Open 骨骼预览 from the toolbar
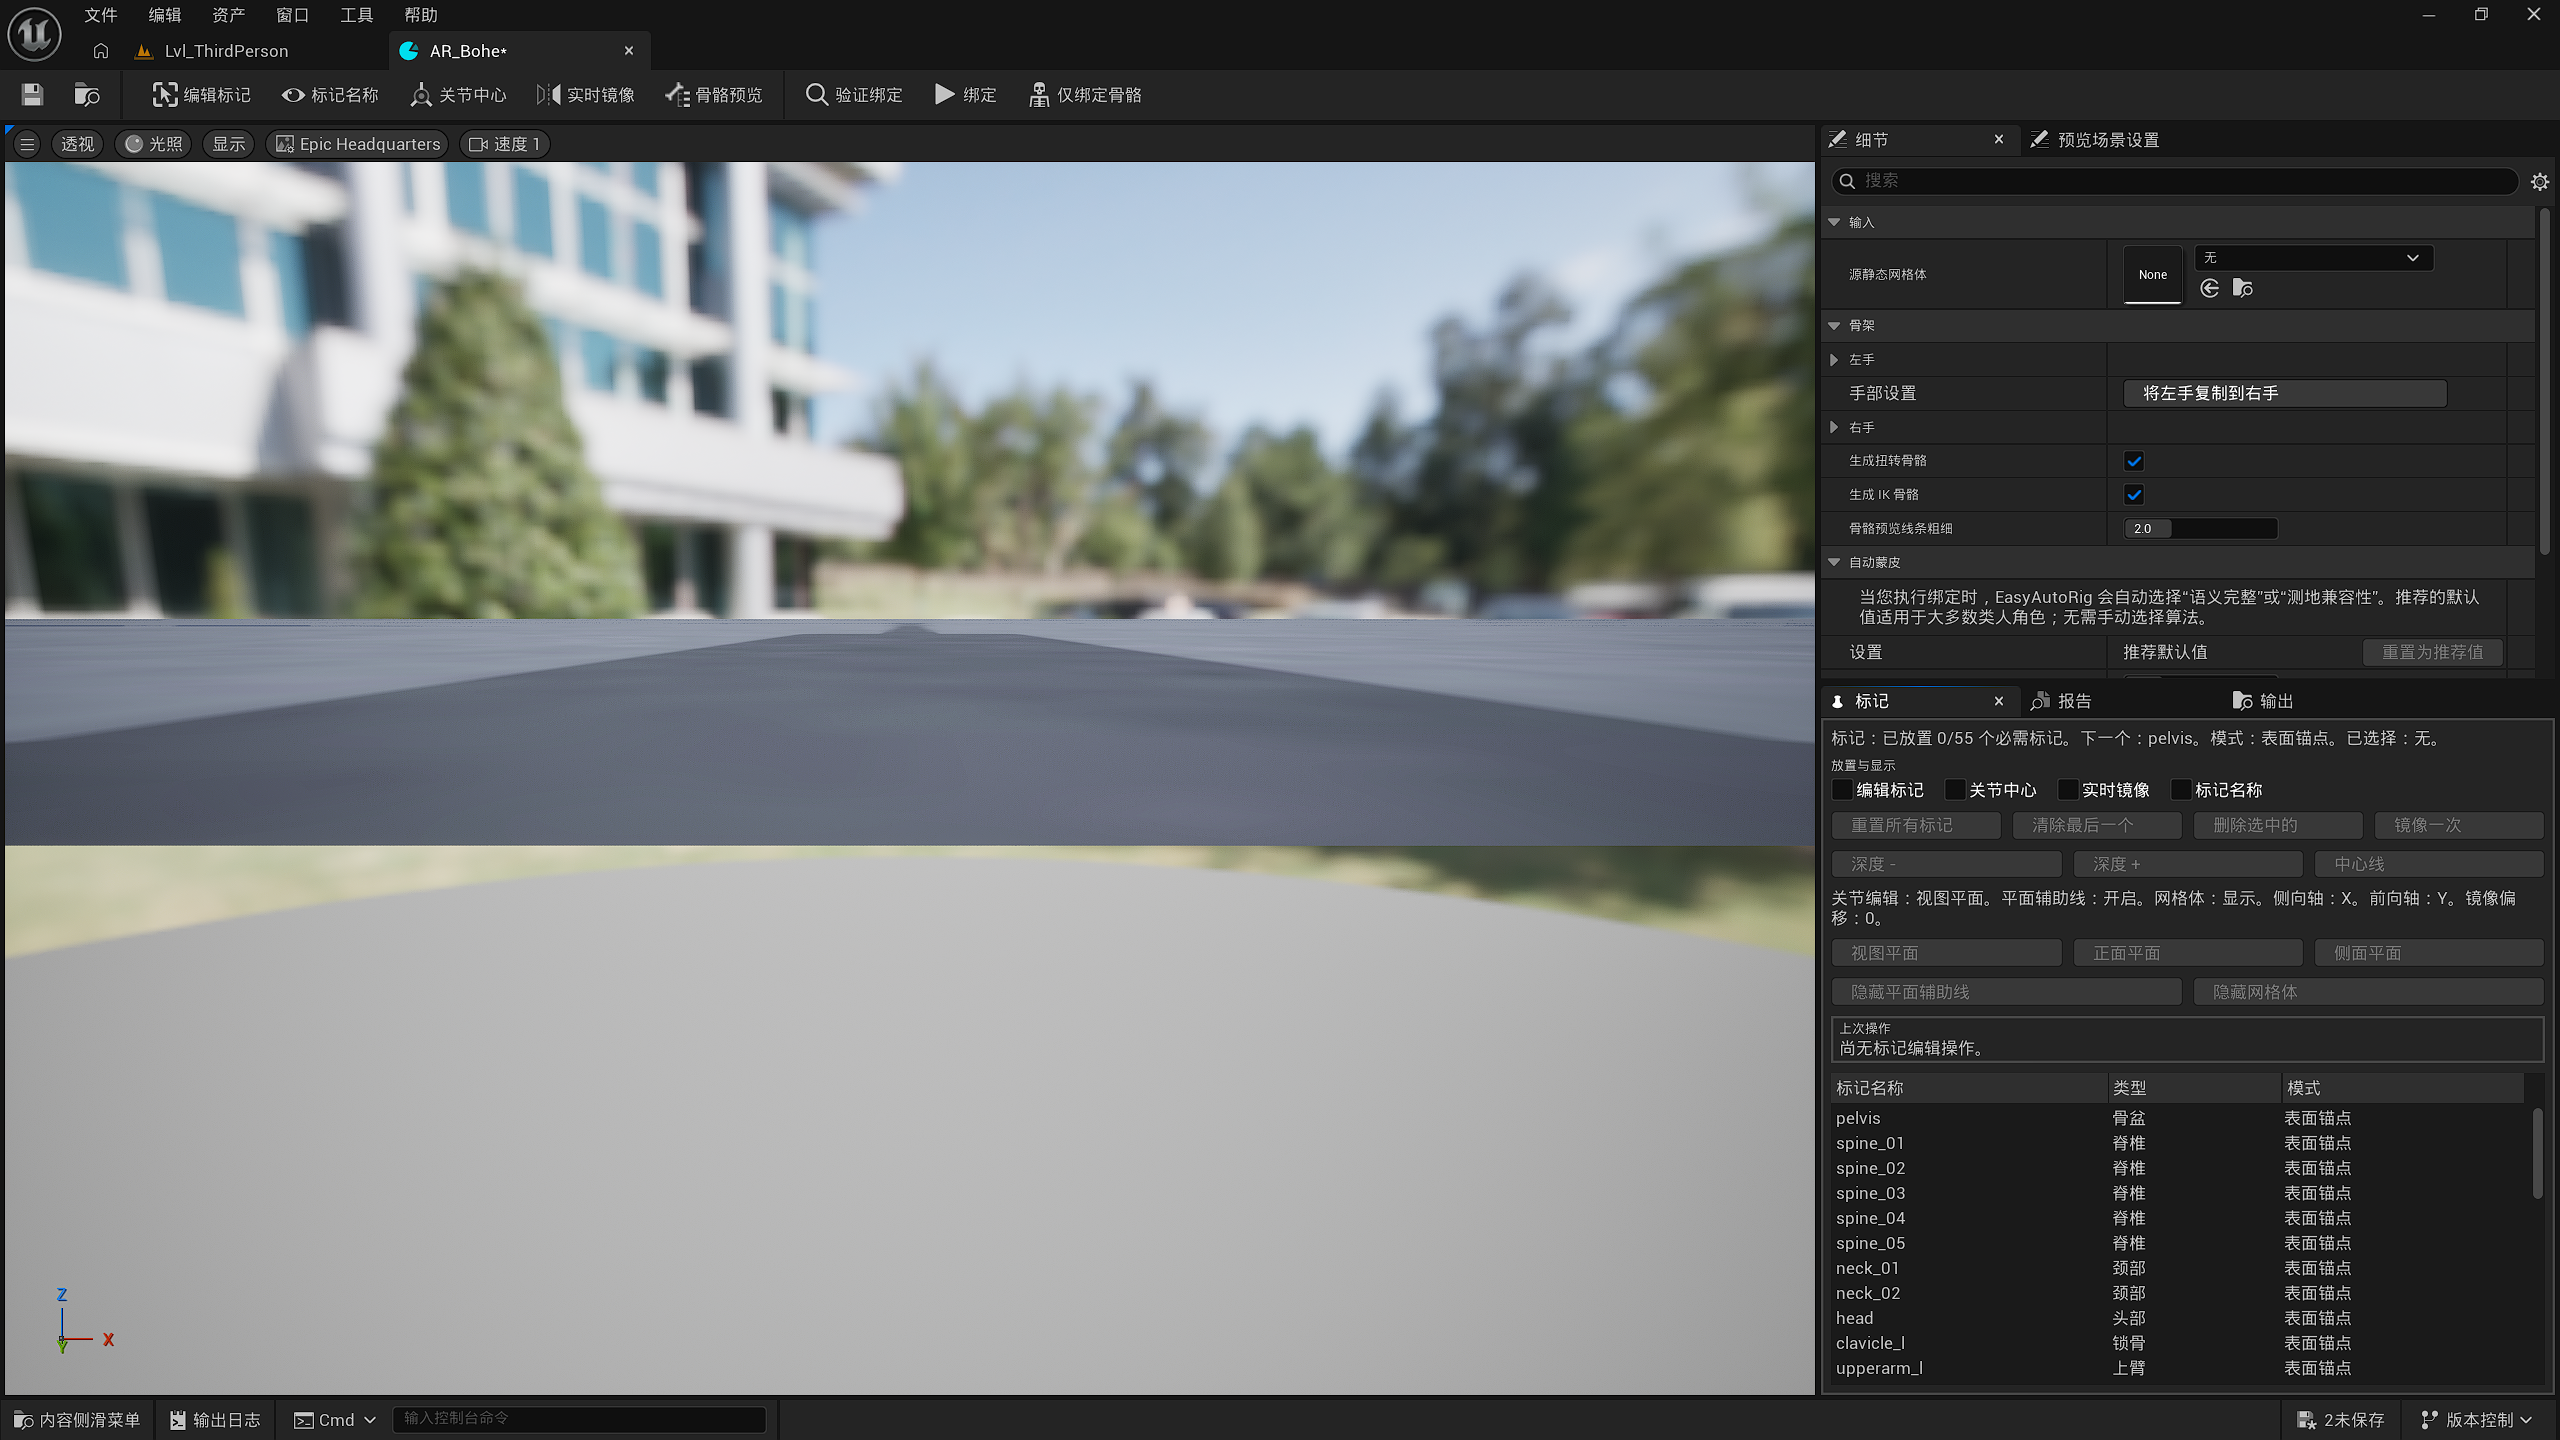Viewport: 2560px width, 1440px height. tap(714, 95)
